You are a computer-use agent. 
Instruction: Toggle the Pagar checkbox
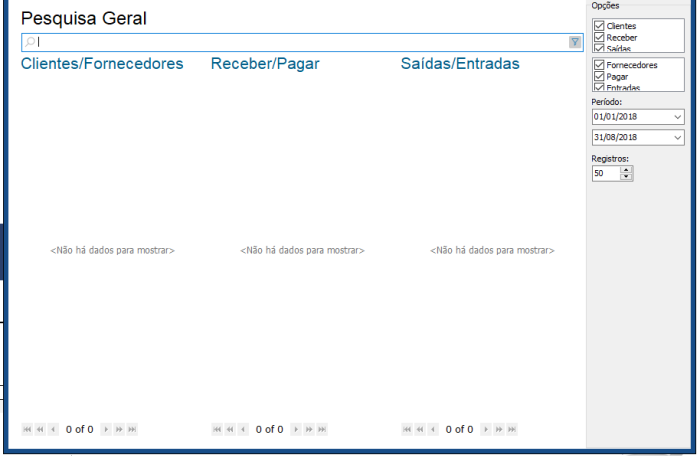pos(599,76)
